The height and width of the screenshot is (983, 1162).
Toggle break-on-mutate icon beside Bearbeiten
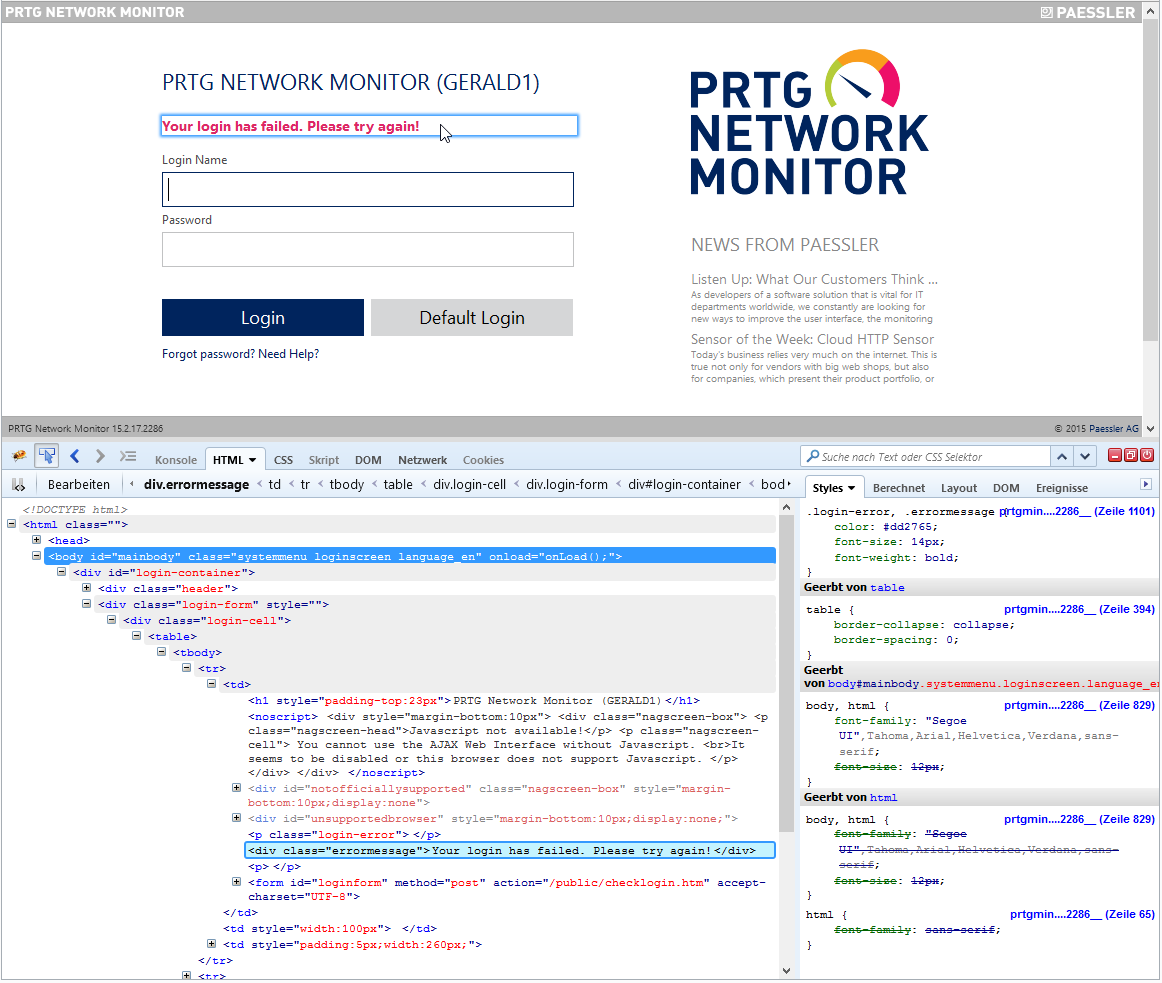click(x=19, y=485)
